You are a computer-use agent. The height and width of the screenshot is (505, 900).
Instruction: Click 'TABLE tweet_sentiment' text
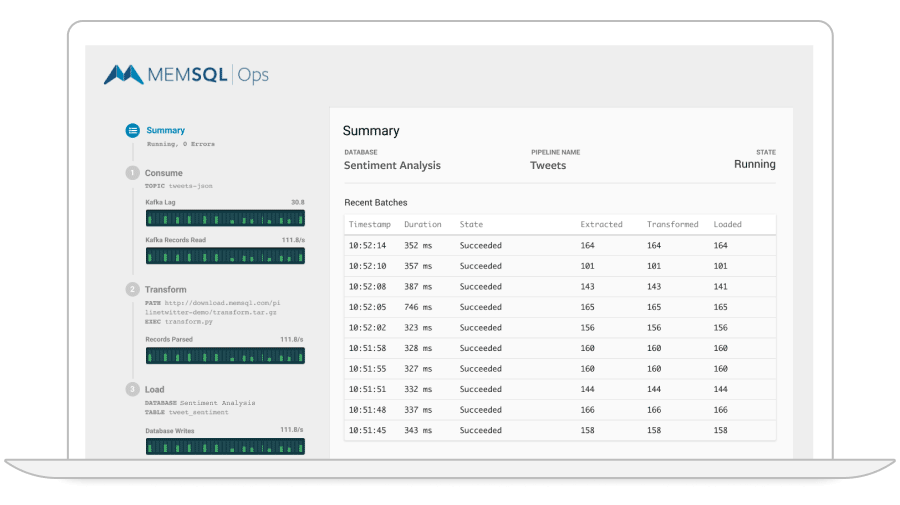(x=187, y=412)
